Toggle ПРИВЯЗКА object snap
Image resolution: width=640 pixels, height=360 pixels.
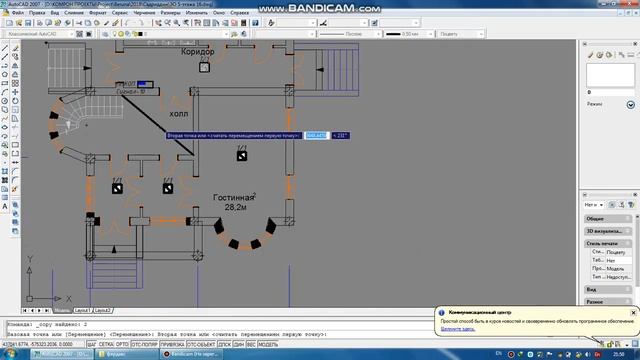coord(172,344)
